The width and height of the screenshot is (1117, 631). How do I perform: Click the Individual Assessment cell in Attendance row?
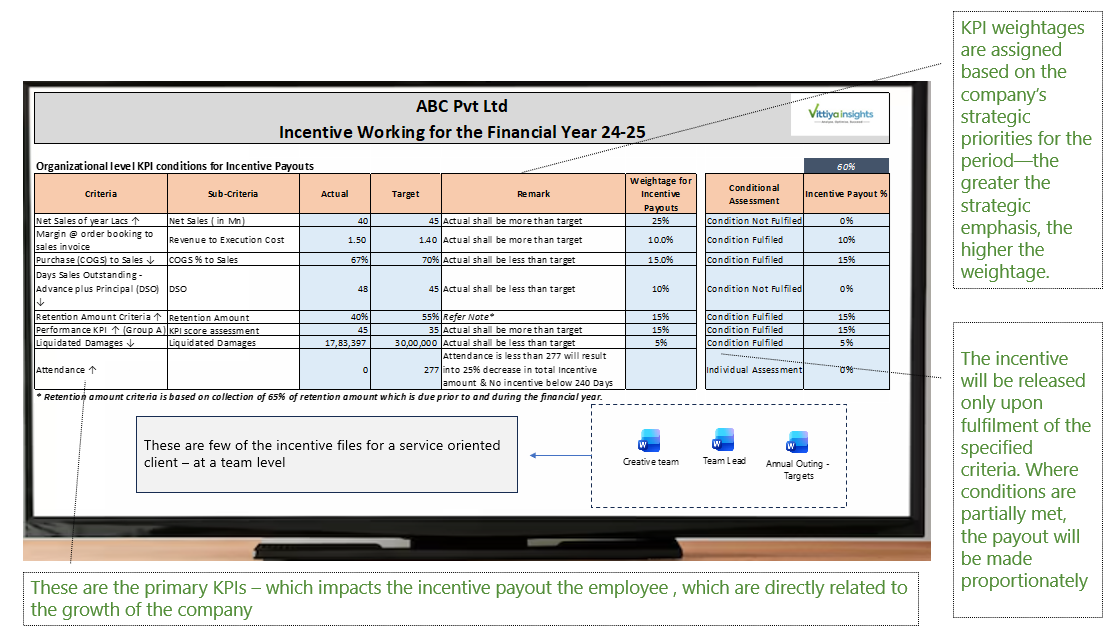click(x=753, y=370)
